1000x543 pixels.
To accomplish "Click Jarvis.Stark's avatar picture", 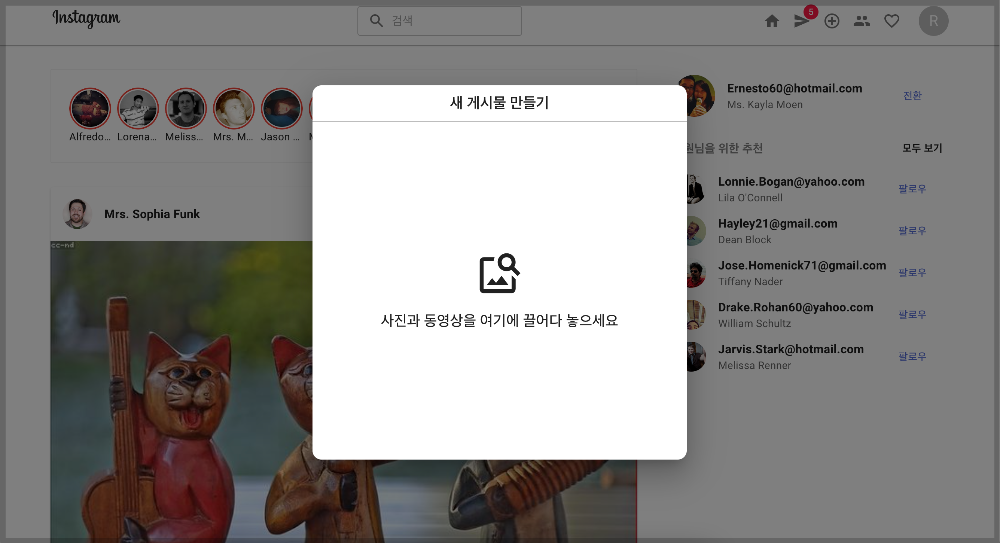I will 696,357.
